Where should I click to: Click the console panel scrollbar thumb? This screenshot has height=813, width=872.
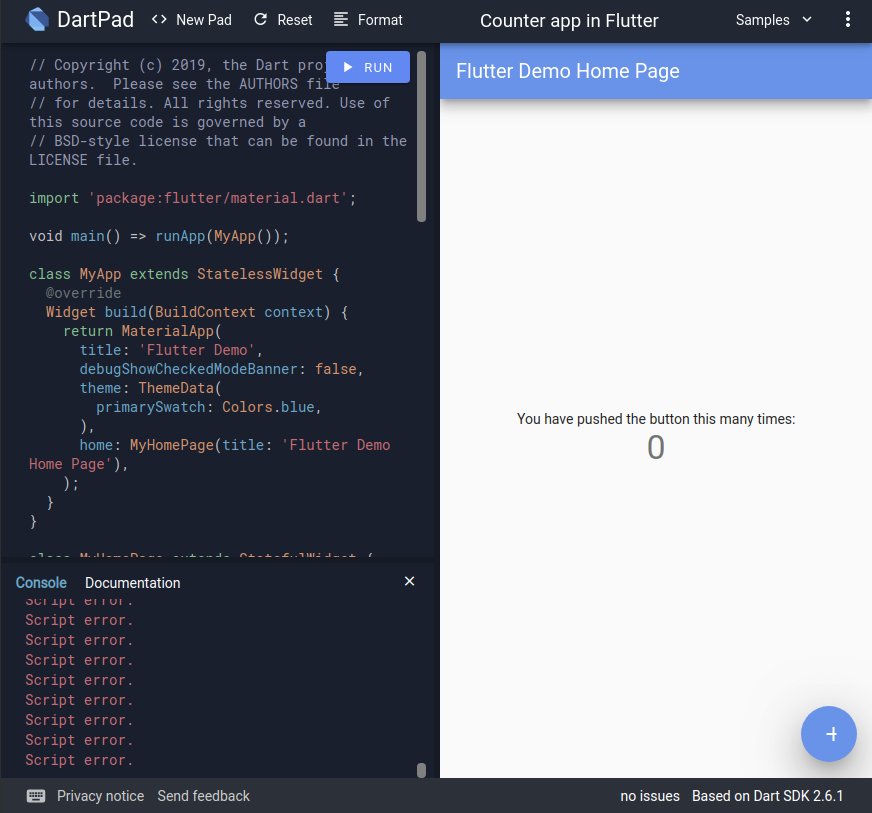[x=422, y=770]
